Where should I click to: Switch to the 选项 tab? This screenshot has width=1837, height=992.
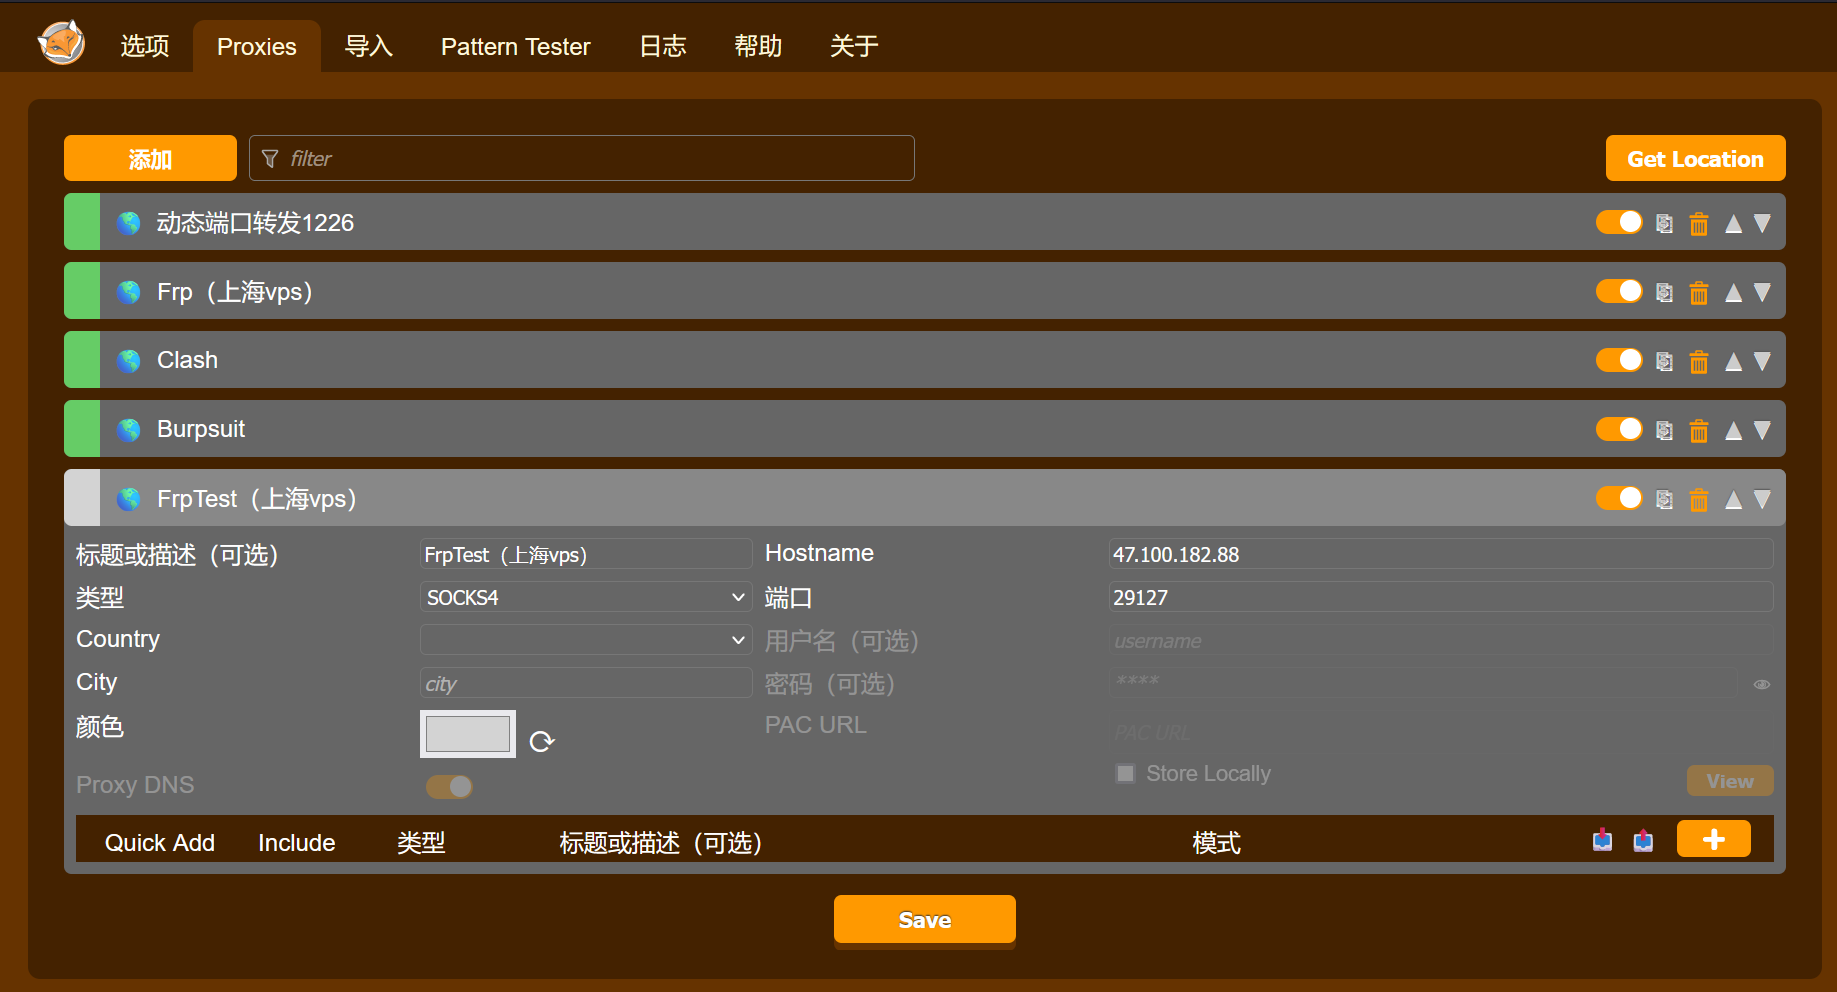click(x=145, y=46)
